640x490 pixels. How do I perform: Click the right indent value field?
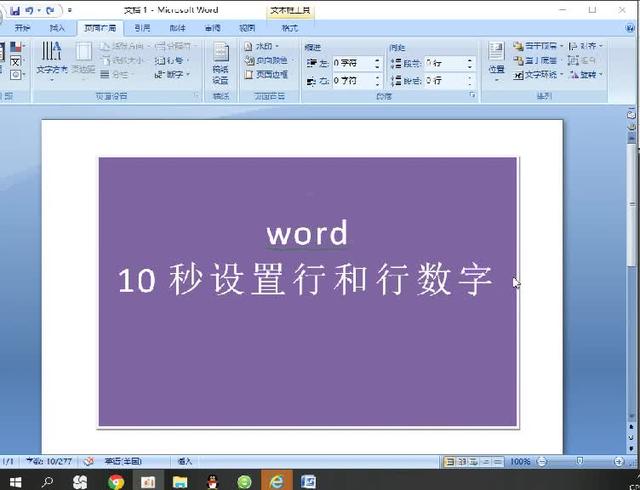click(x=353, y=81)
